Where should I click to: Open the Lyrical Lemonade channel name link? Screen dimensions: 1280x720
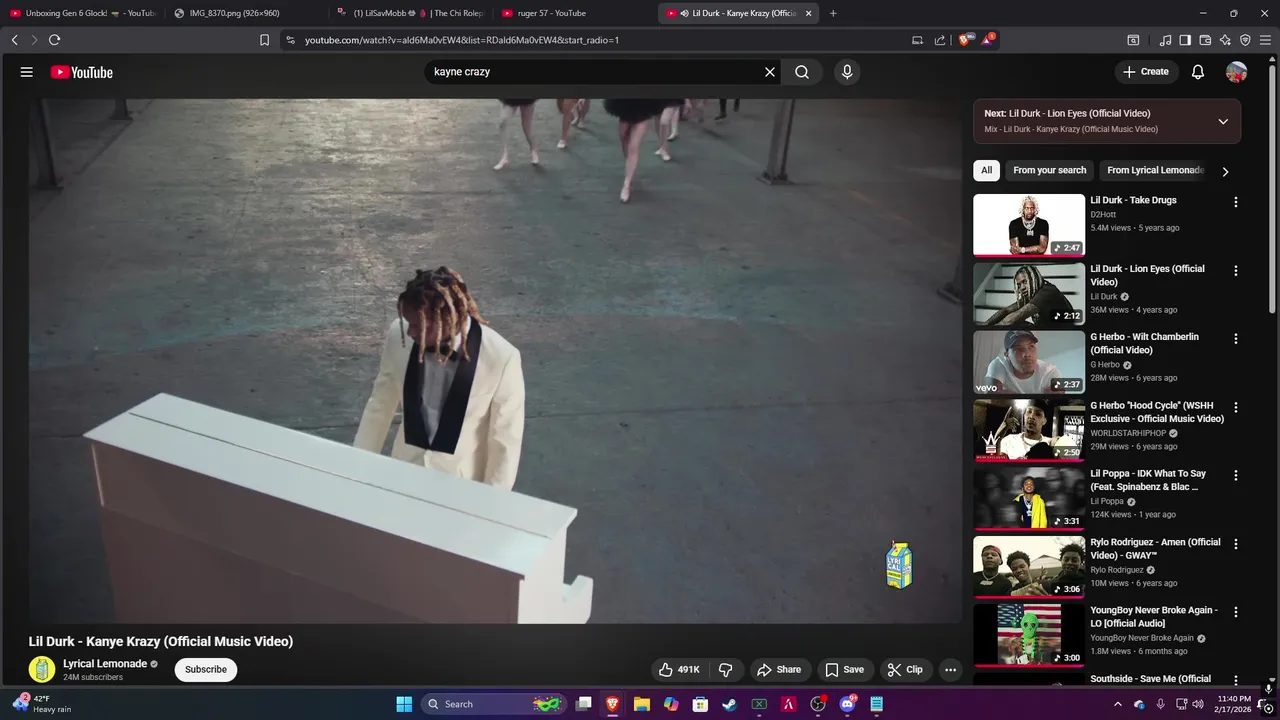[105, 664]
